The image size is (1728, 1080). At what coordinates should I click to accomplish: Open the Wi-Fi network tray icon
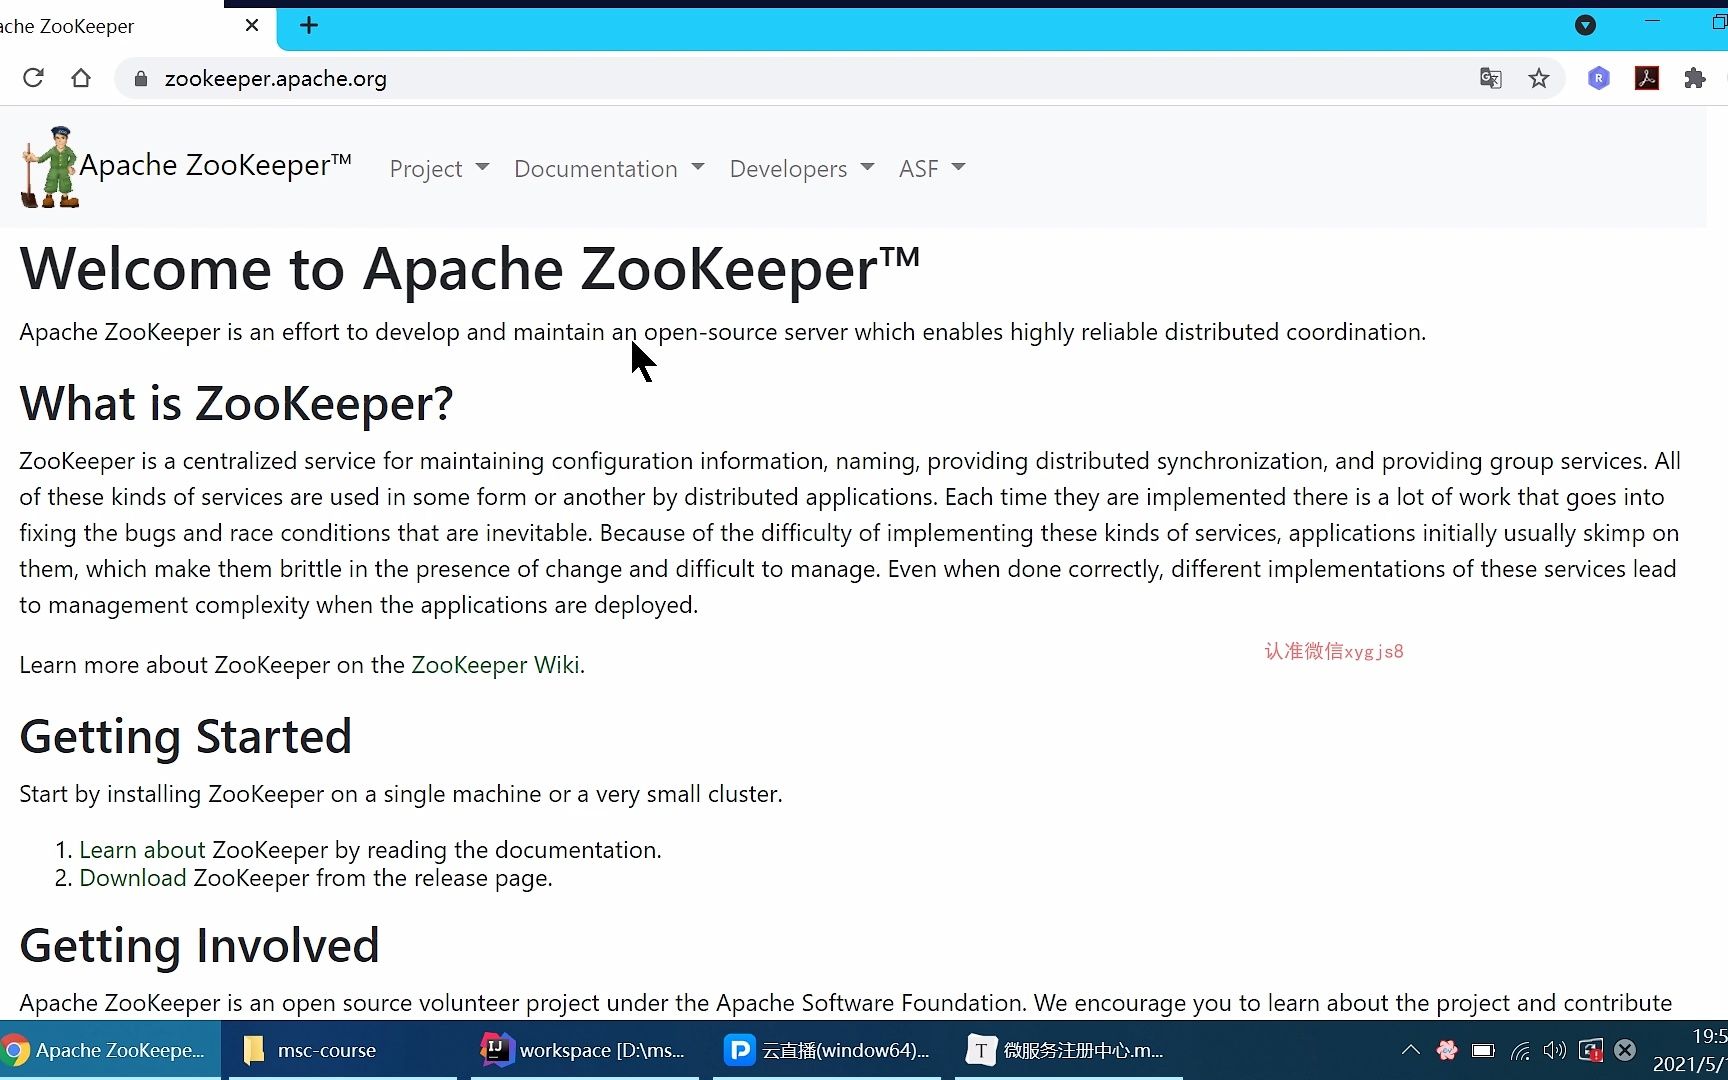[x=1520, y=1050]
